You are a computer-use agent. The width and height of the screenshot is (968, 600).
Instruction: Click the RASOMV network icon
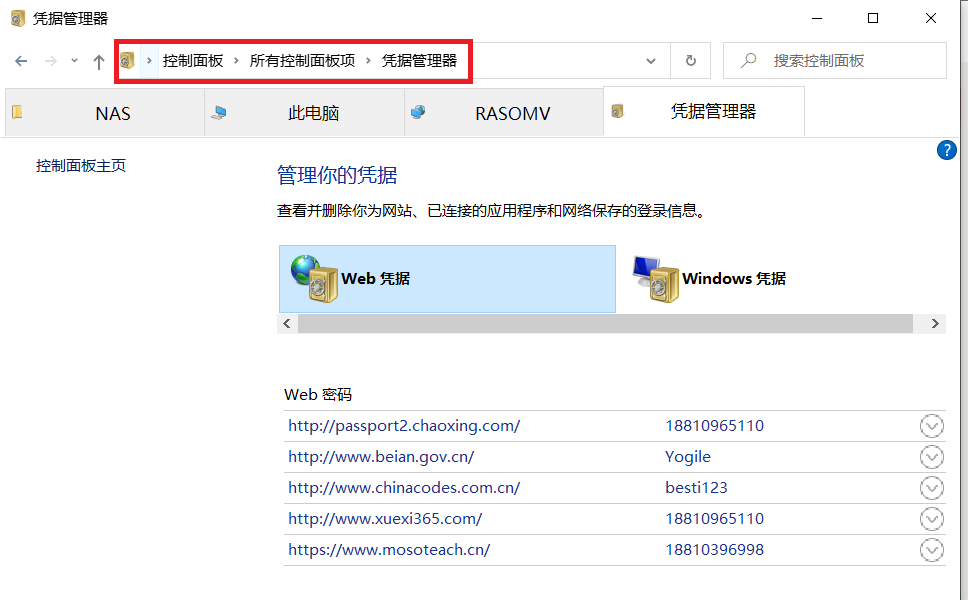418,112
